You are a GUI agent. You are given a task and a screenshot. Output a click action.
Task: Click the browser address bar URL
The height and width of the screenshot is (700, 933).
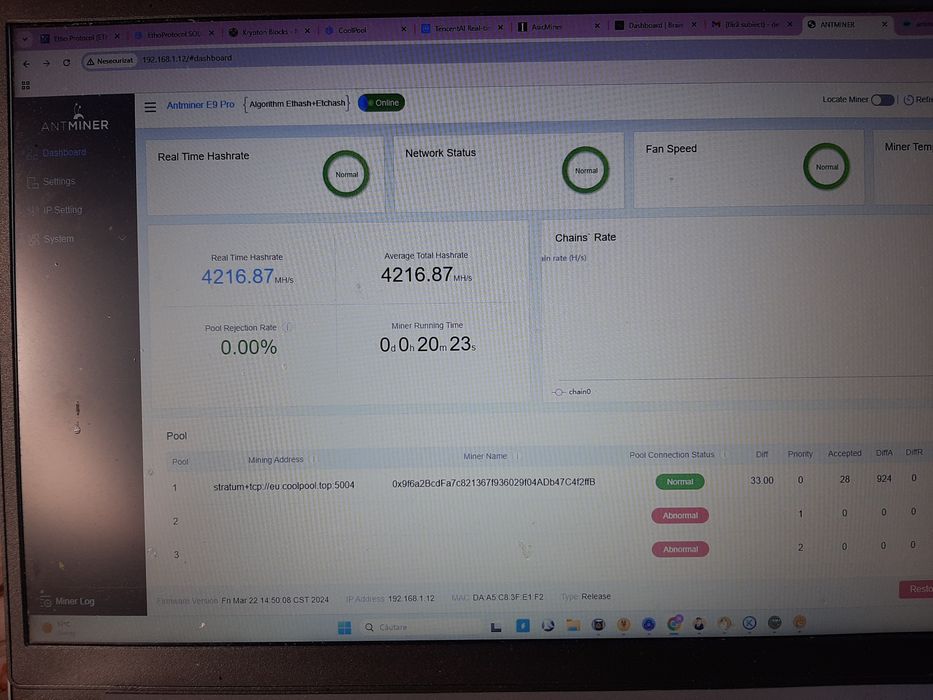(x=187, y=58)
